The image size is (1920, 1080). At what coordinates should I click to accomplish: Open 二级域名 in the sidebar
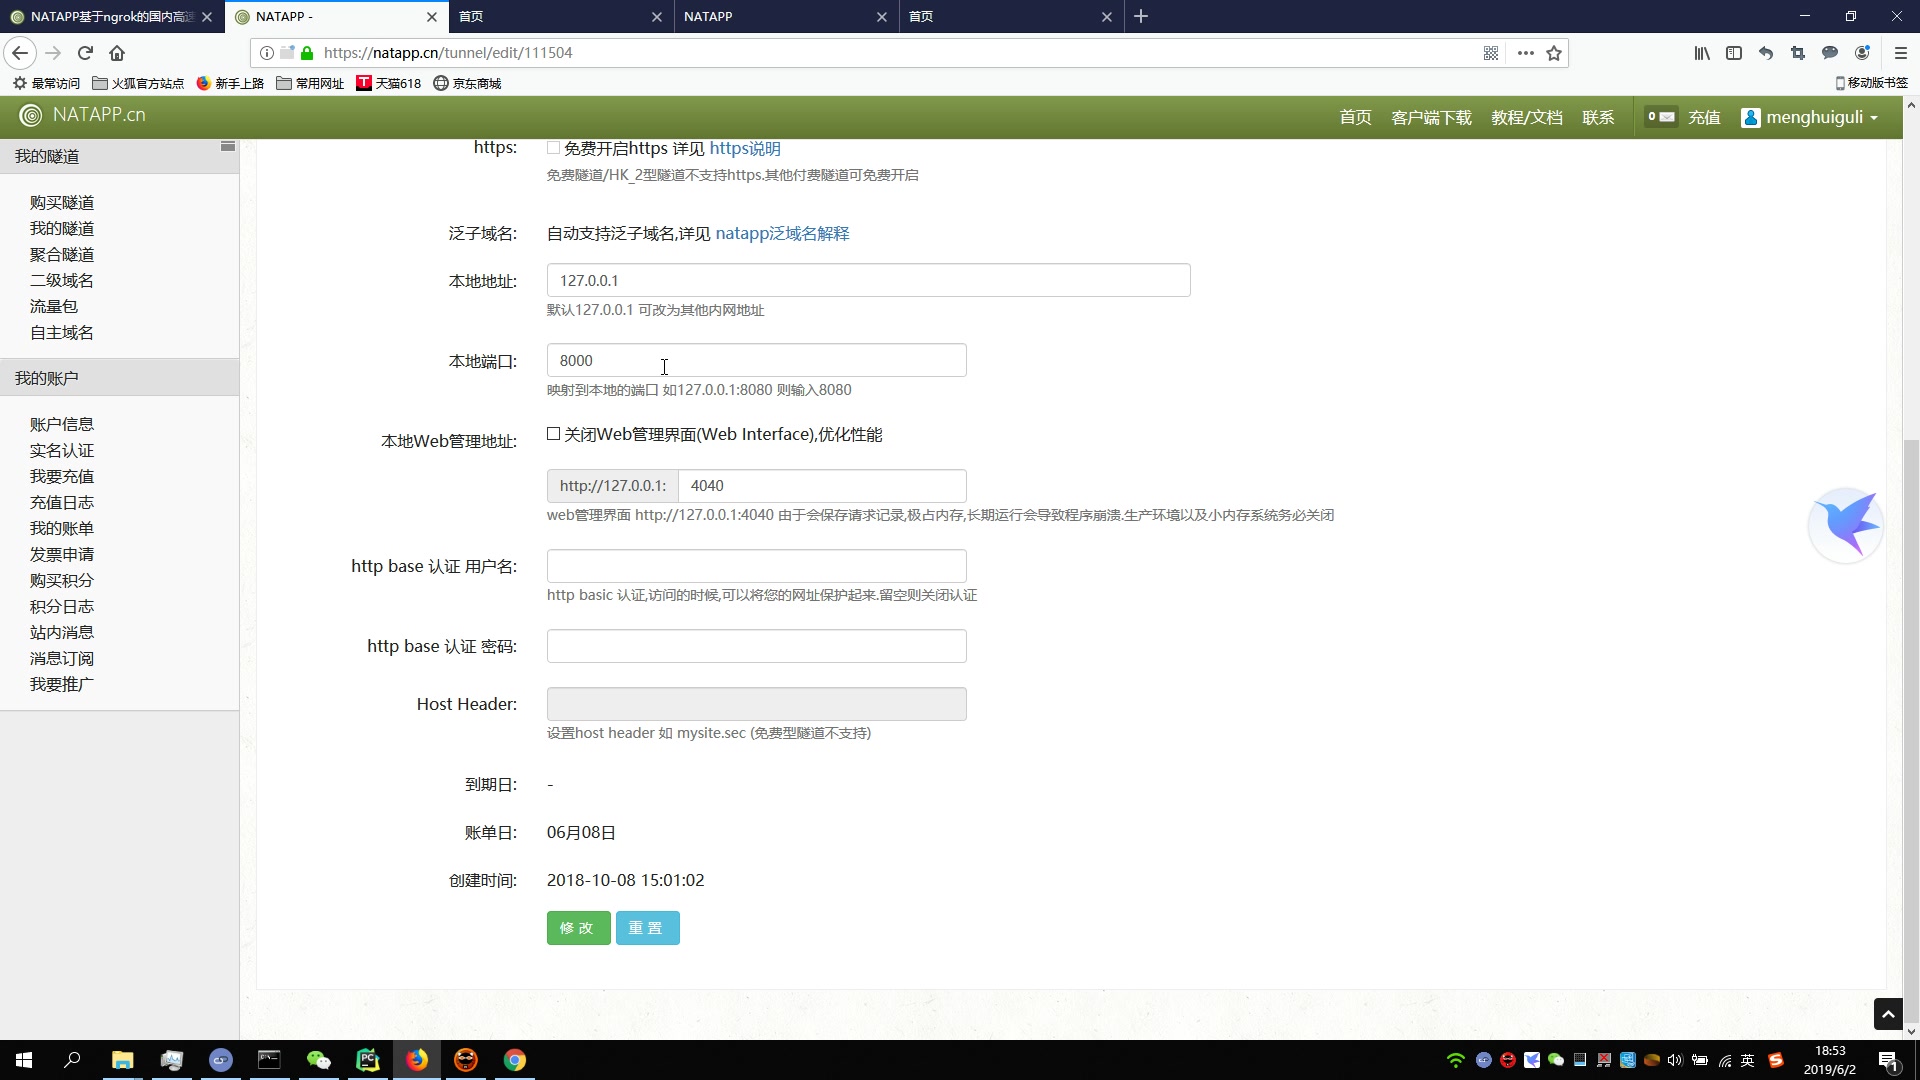coord(62,280)
